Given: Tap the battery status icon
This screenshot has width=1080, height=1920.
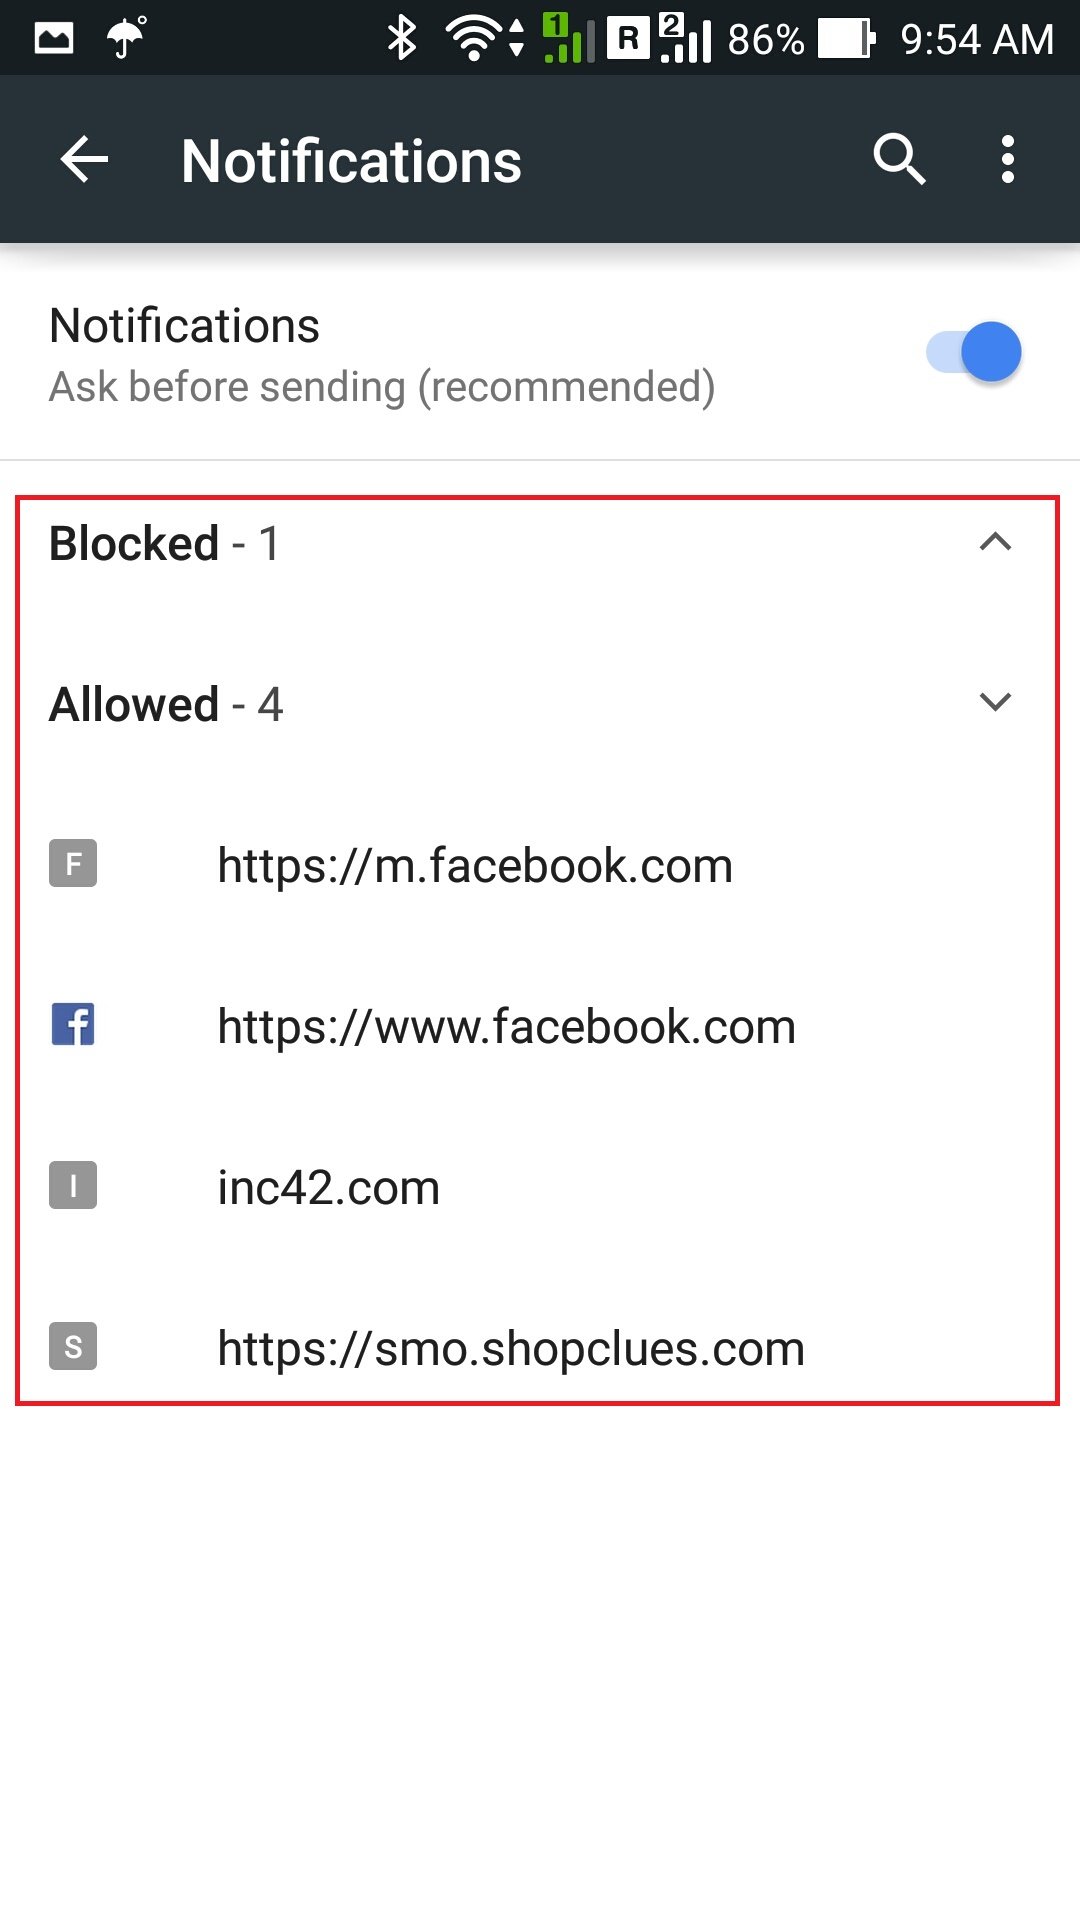Looking at the screenshot, I should coord(846,39).
